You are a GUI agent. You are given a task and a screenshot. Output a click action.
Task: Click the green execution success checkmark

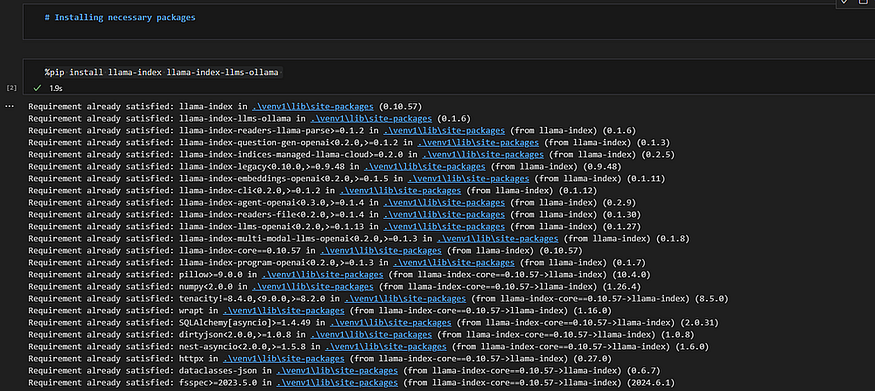[37, 88]
